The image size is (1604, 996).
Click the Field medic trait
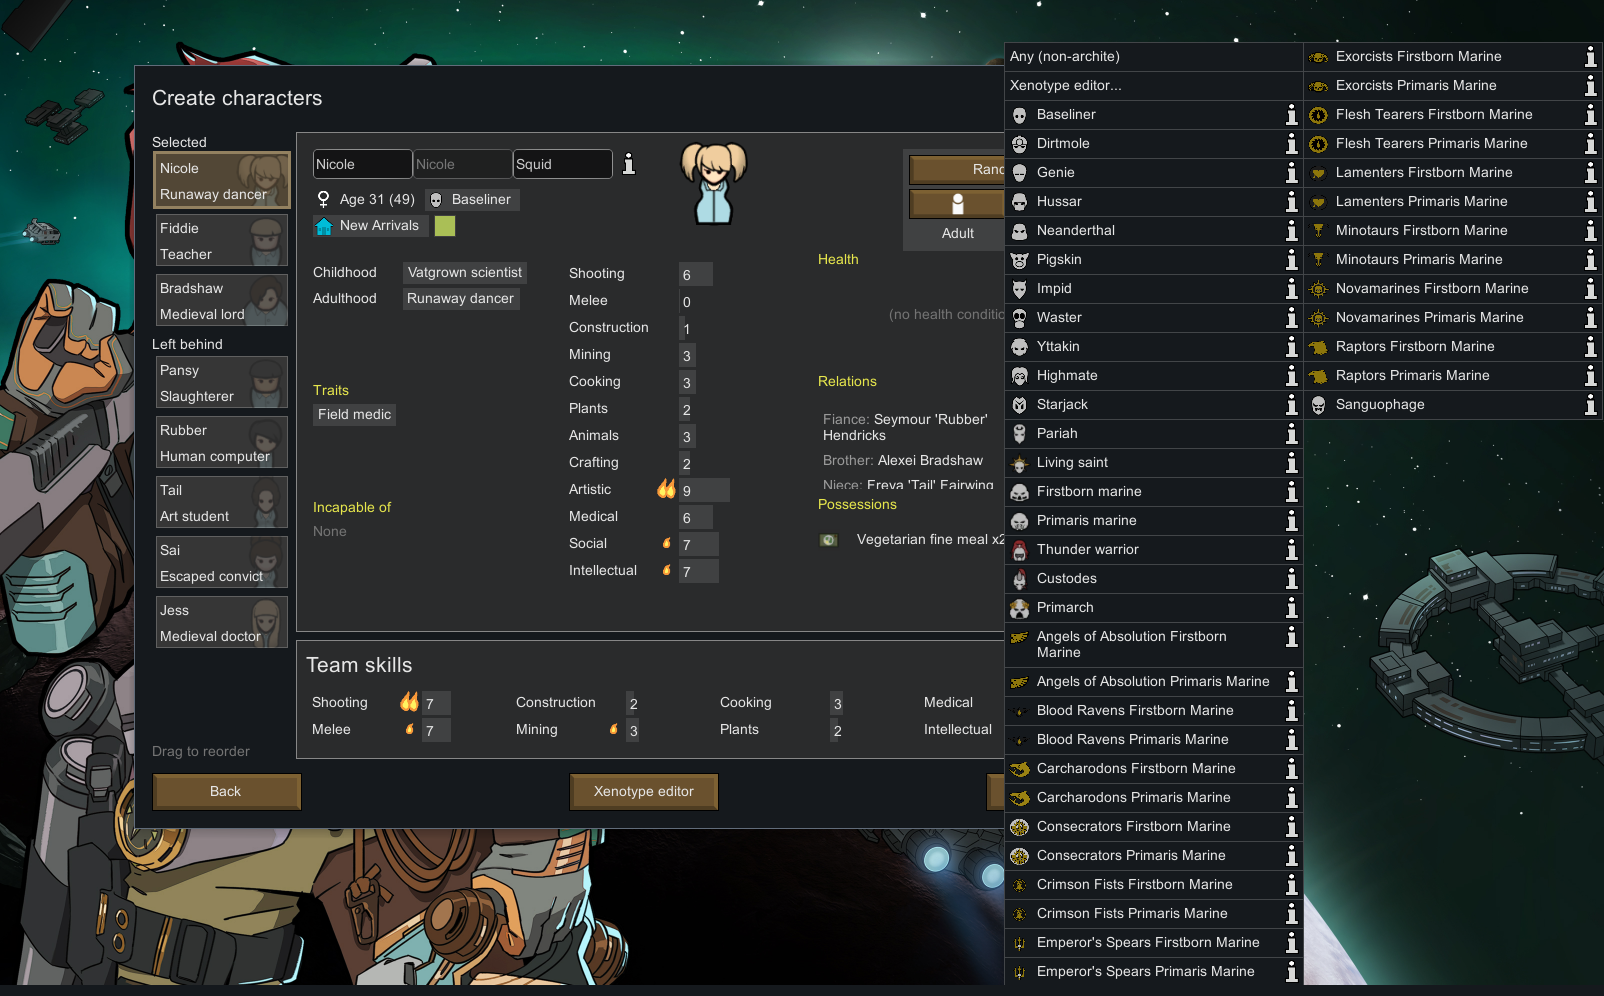click(355, 415)
